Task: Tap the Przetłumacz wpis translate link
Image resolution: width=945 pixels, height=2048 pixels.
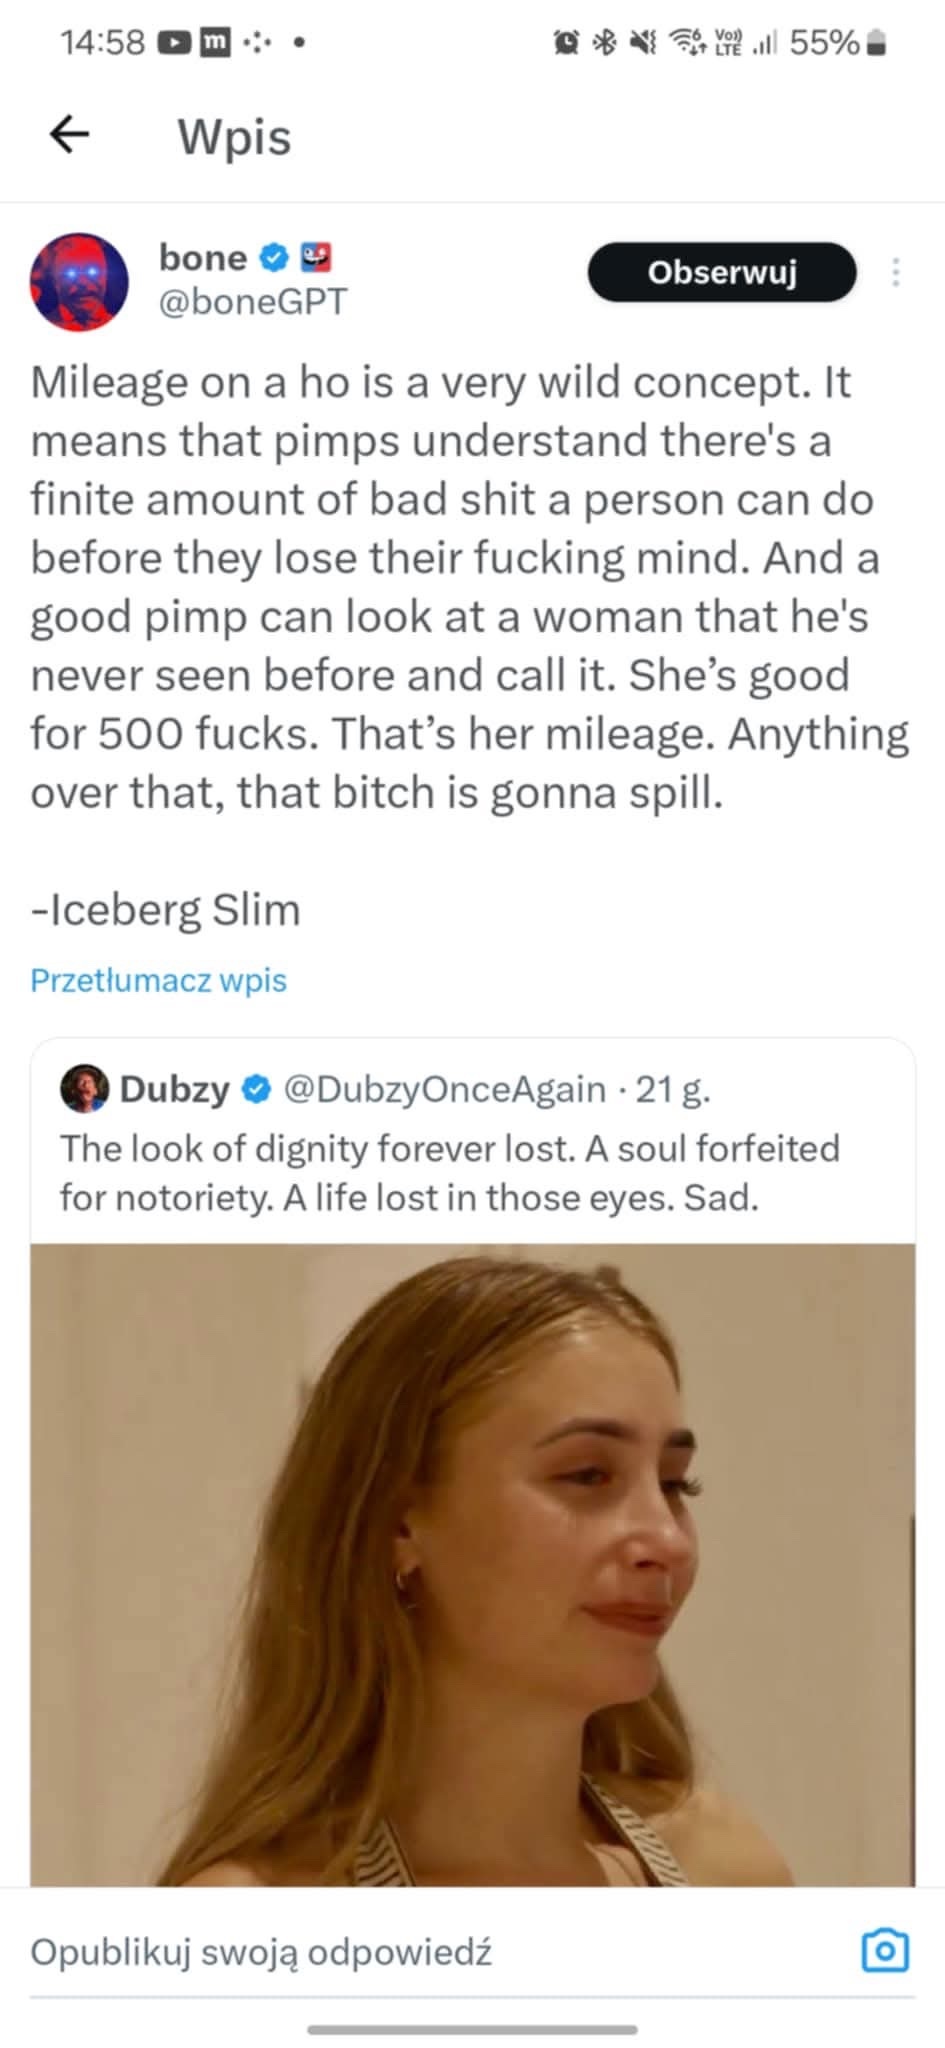Action: (x=158, y=980)
